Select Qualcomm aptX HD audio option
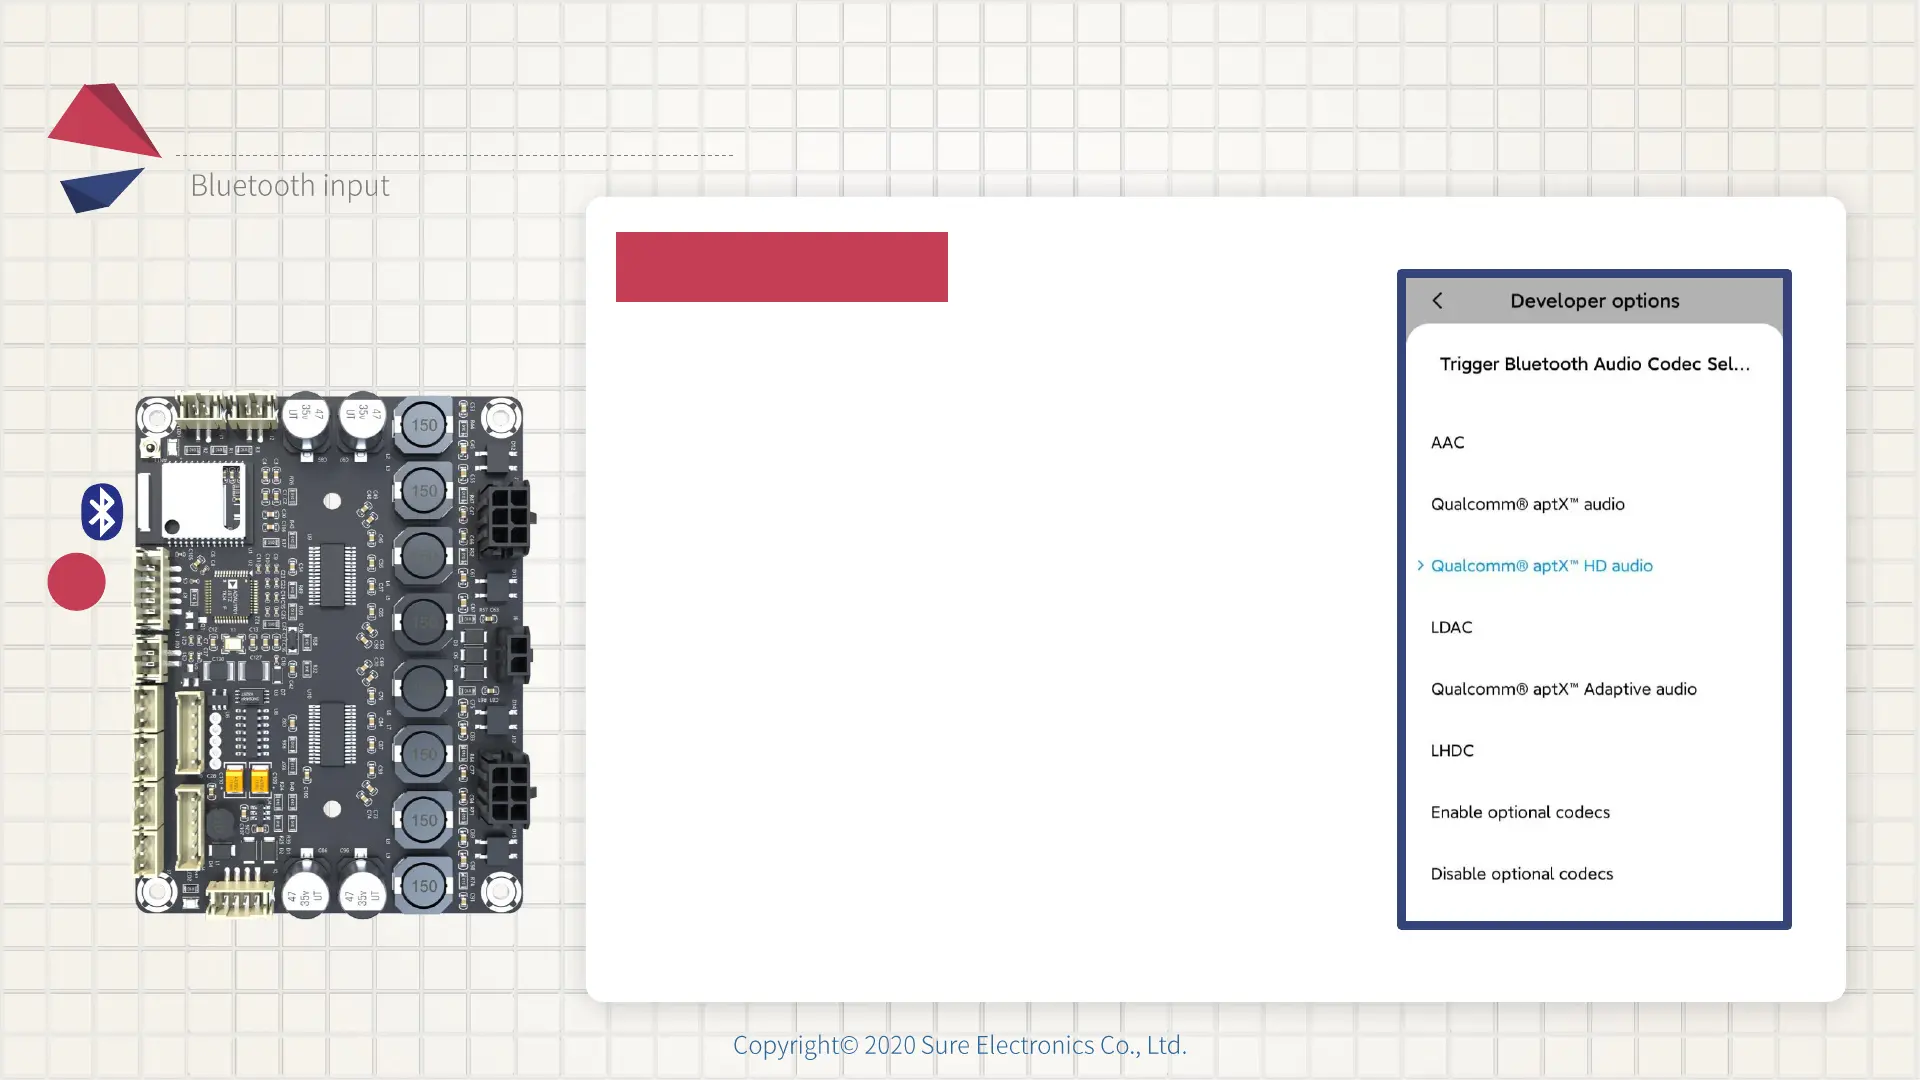Viewport: 1920px width, 1080px height. click(x=1541, y=566)
